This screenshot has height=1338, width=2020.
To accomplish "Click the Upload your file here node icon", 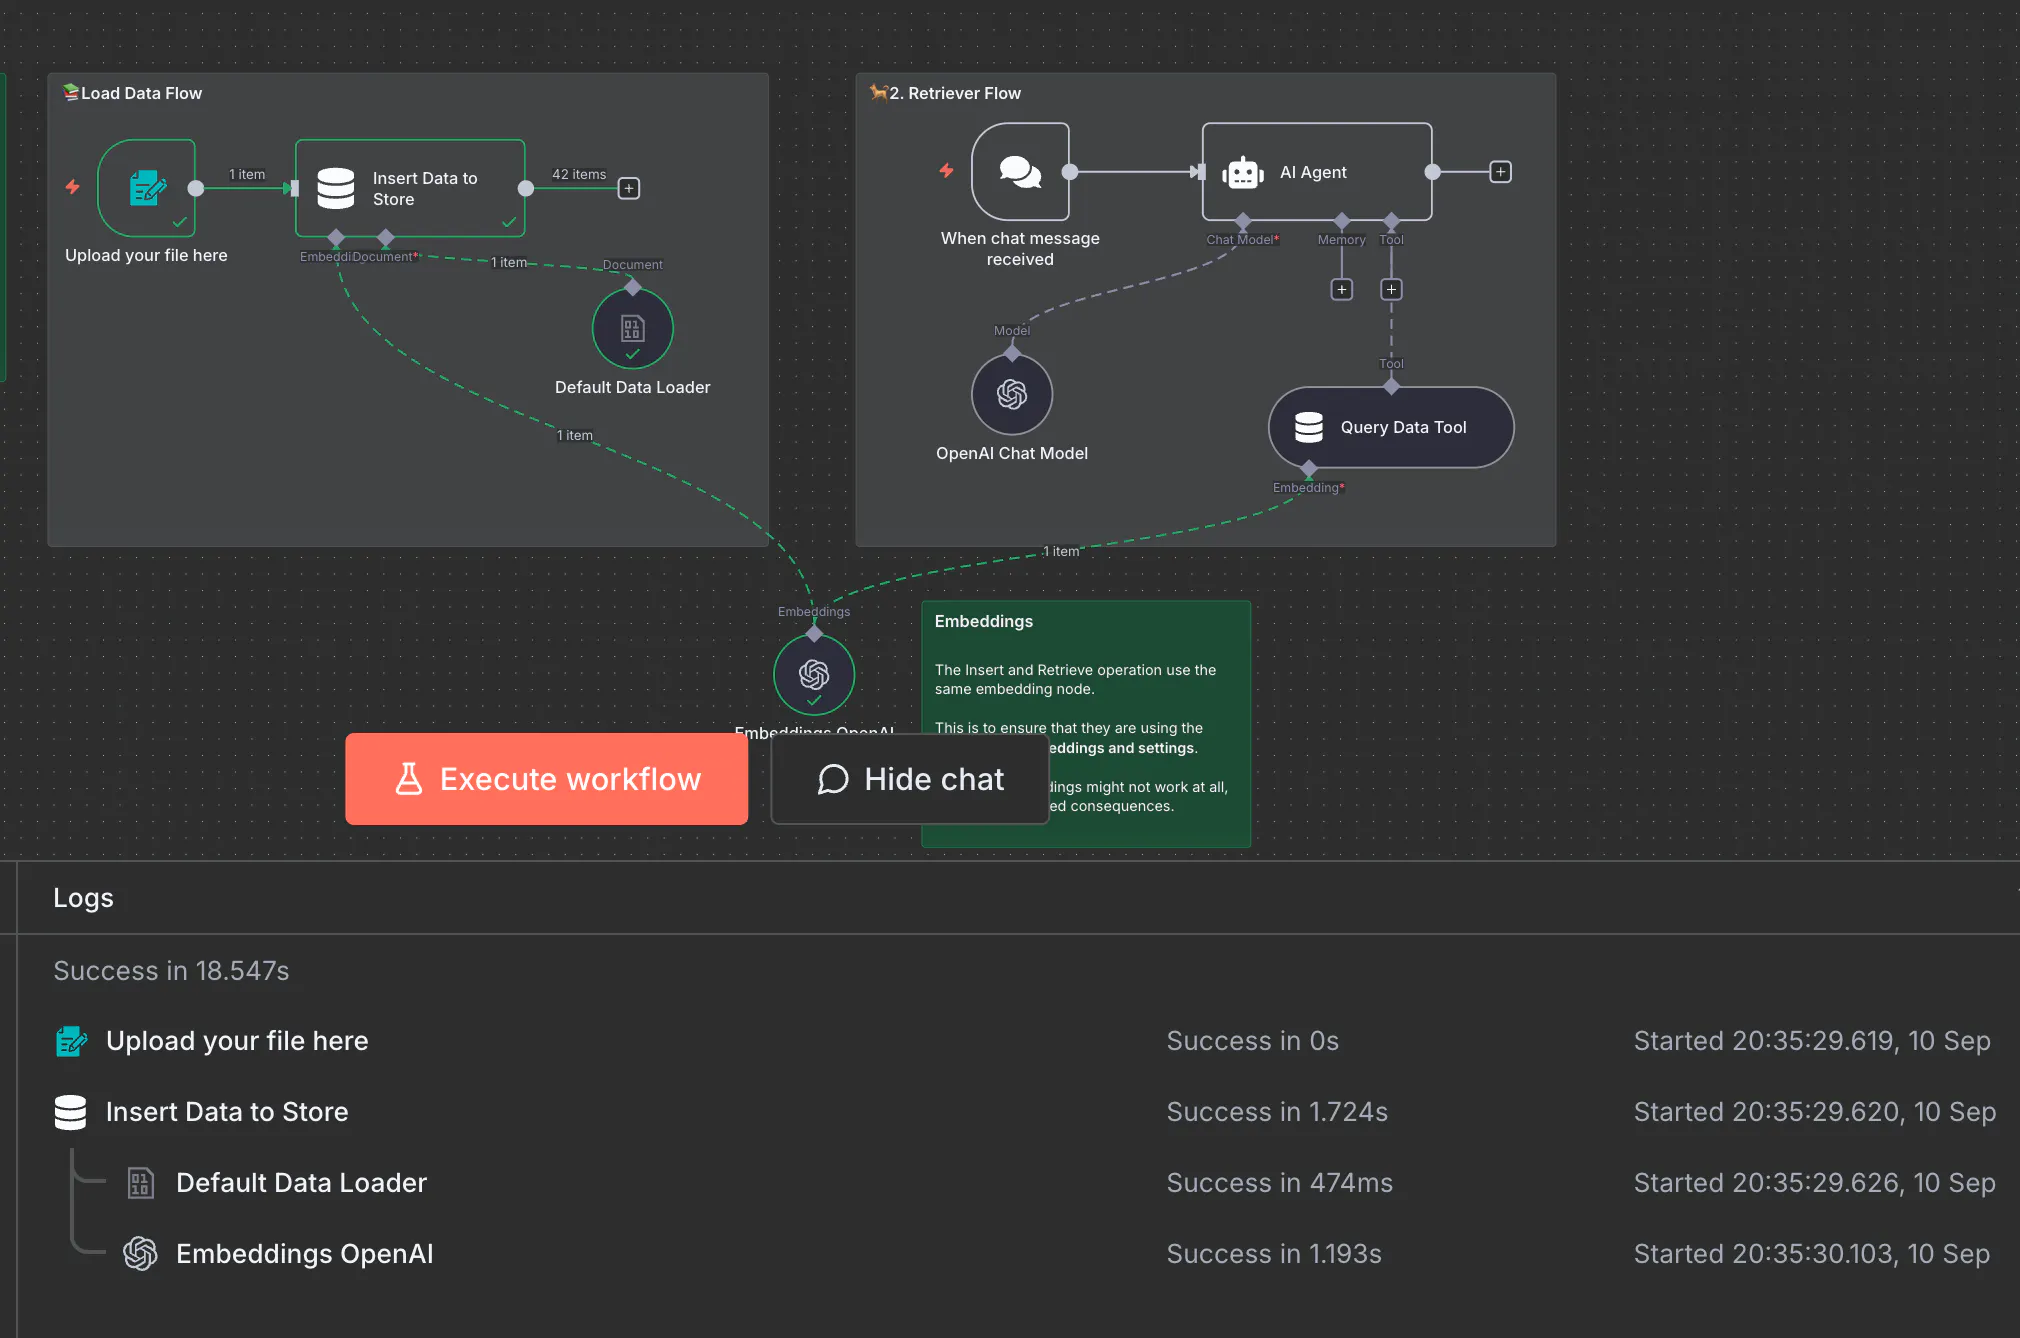I will (146, 187).
